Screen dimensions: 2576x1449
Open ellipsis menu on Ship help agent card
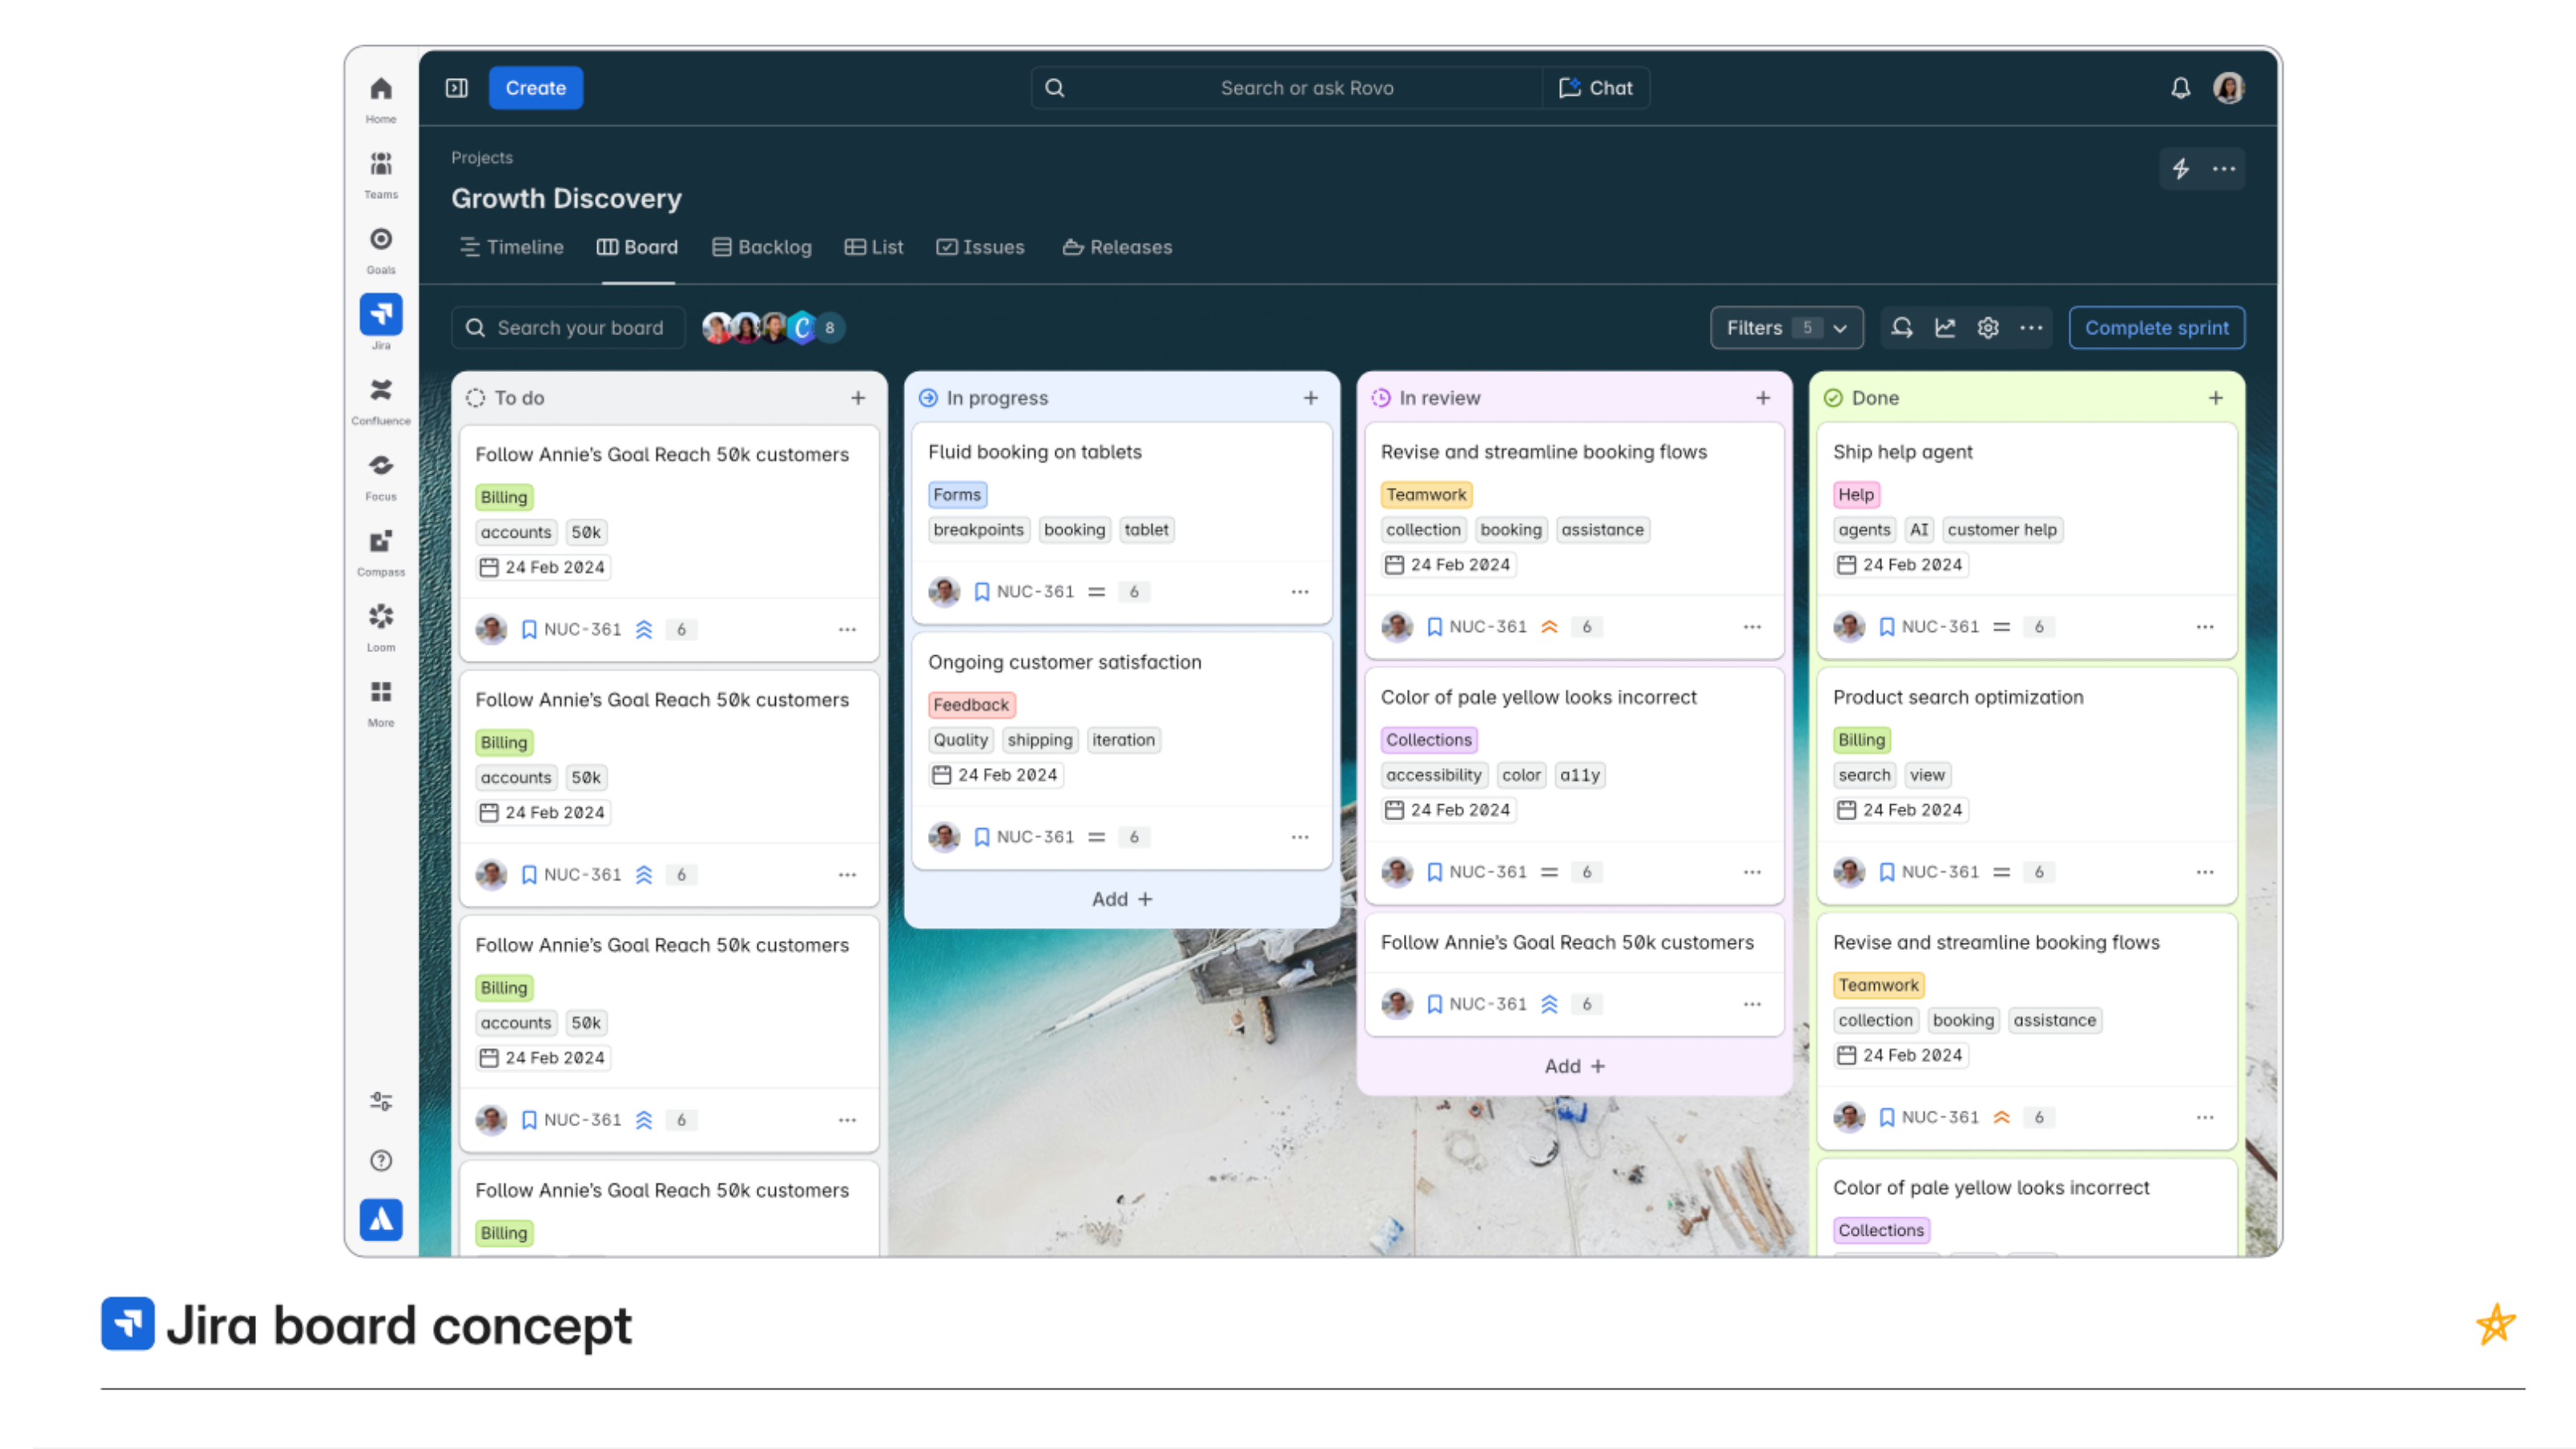coord(2205,627)
